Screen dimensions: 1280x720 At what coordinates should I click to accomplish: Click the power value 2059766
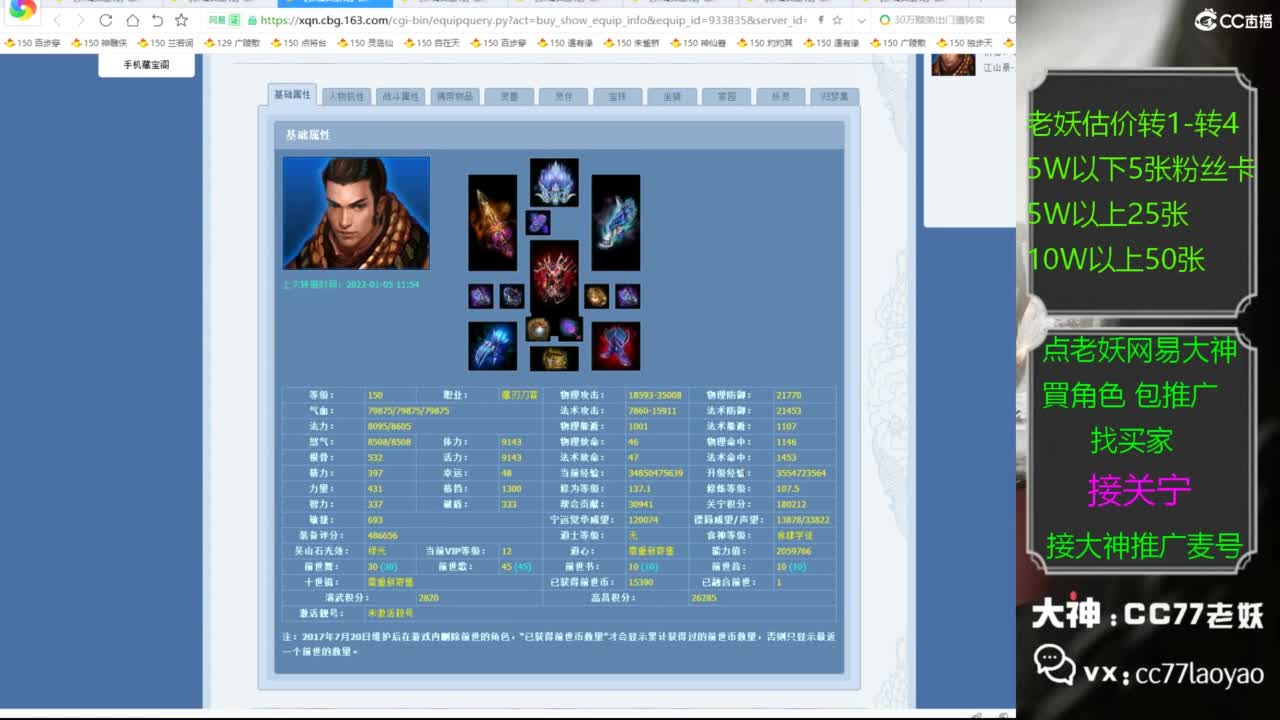point(794,551)
